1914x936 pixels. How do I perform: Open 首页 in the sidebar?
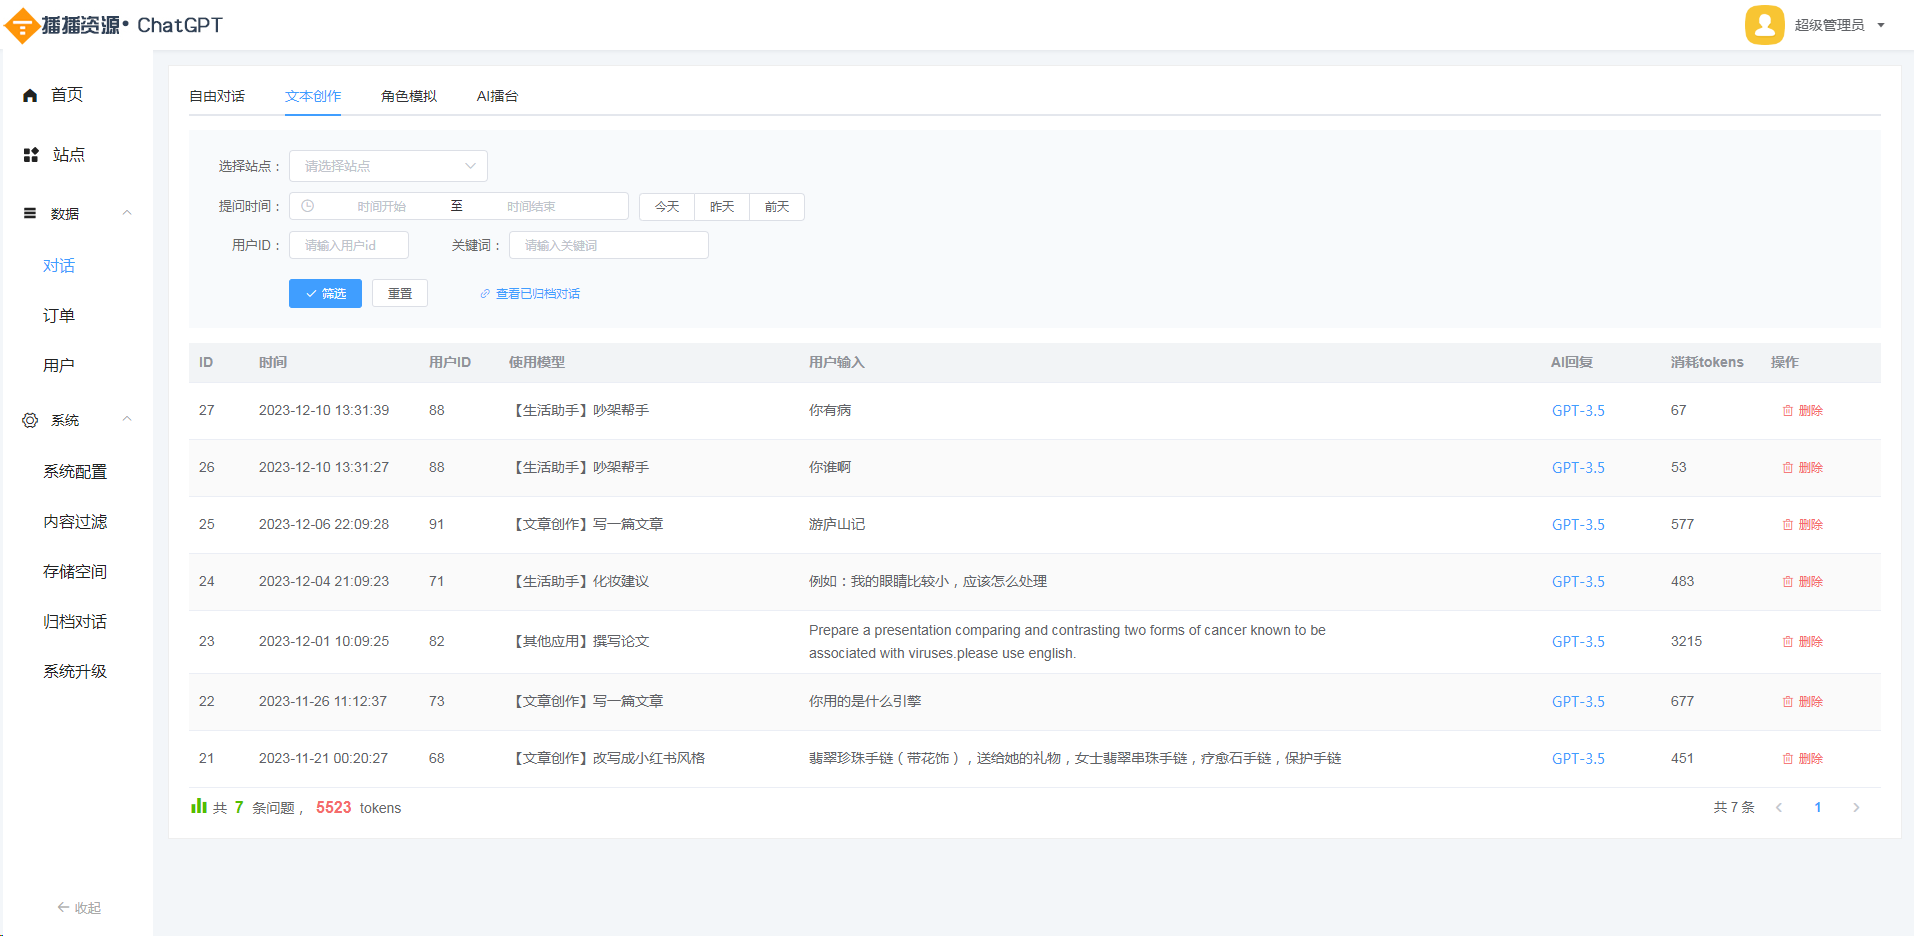(x=67, y=95)
